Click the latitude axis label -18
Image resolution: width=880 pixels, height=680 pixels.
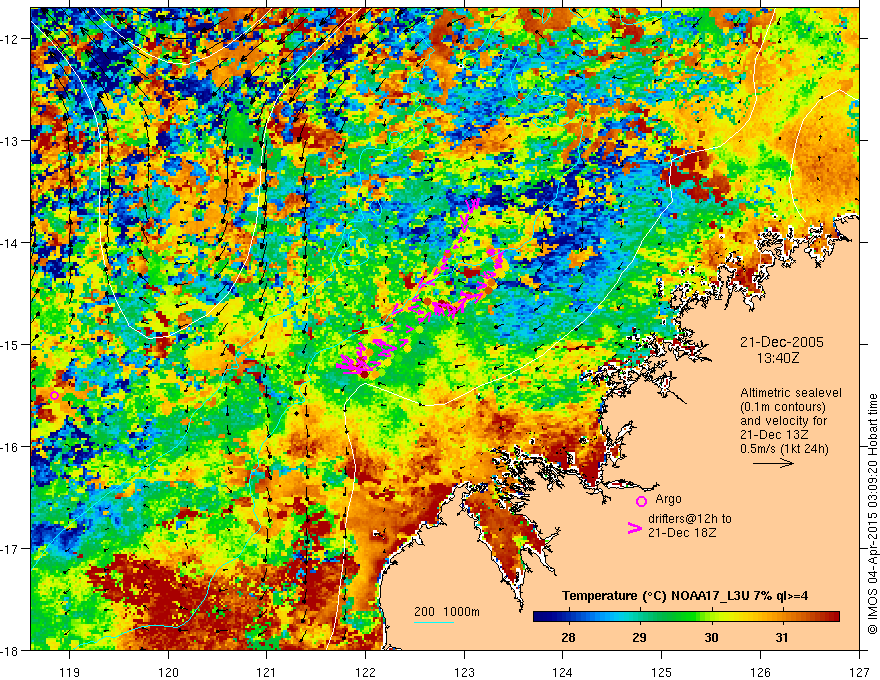(10, 650)
